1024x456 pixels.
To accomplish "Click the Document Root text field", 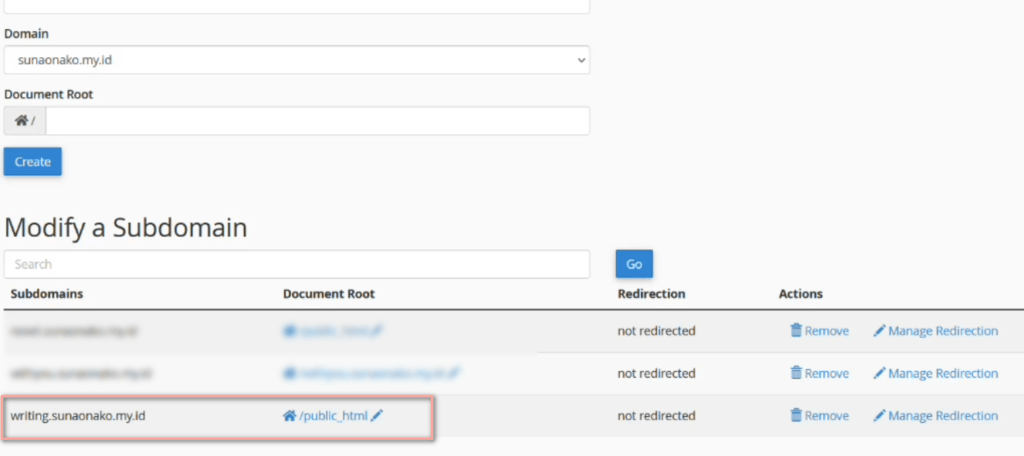I will coord(317,121).
